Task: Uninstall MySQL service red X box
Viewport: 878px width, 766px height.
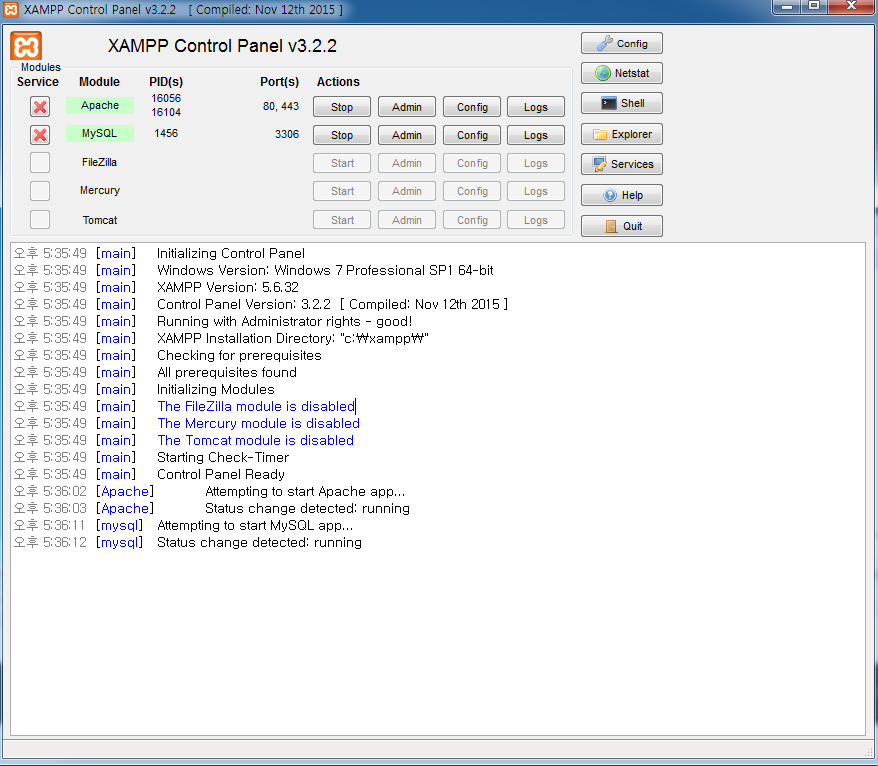Action: pos(40,135)
